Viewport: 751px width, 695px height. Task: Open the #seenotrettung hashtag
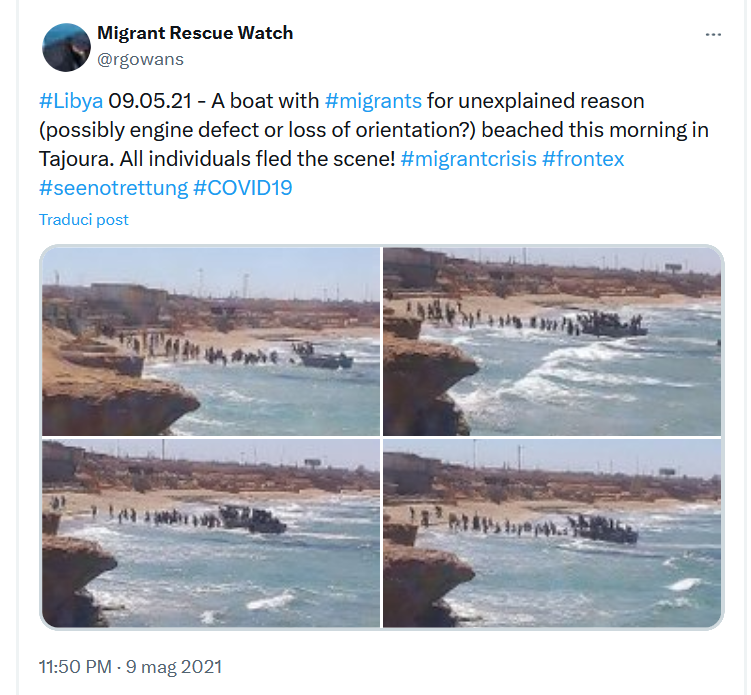click(114, 188)
